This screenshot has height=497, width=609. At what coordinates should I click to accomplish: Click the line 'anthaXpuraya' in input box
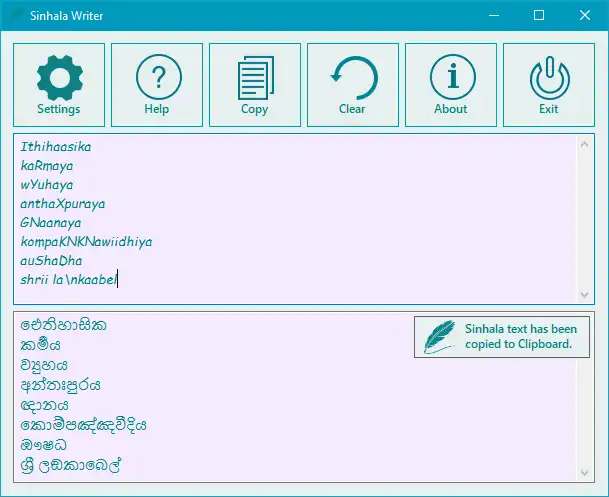pyautogui.click(x=63, y=204)
